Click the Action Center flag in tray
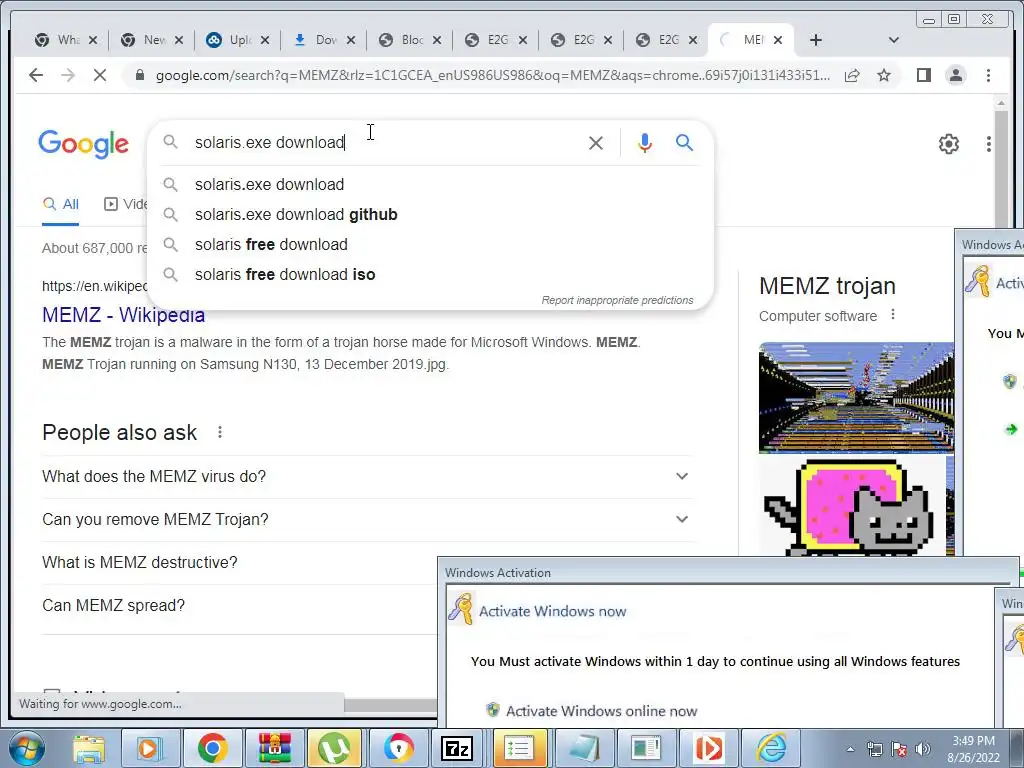 (899, 749)
